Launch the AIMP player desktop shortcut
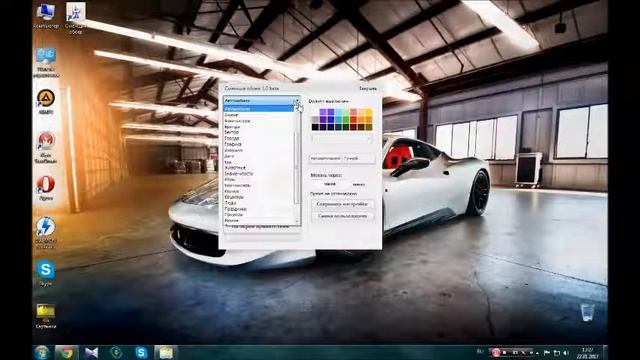The image size is (640, 360). [46, 101]
